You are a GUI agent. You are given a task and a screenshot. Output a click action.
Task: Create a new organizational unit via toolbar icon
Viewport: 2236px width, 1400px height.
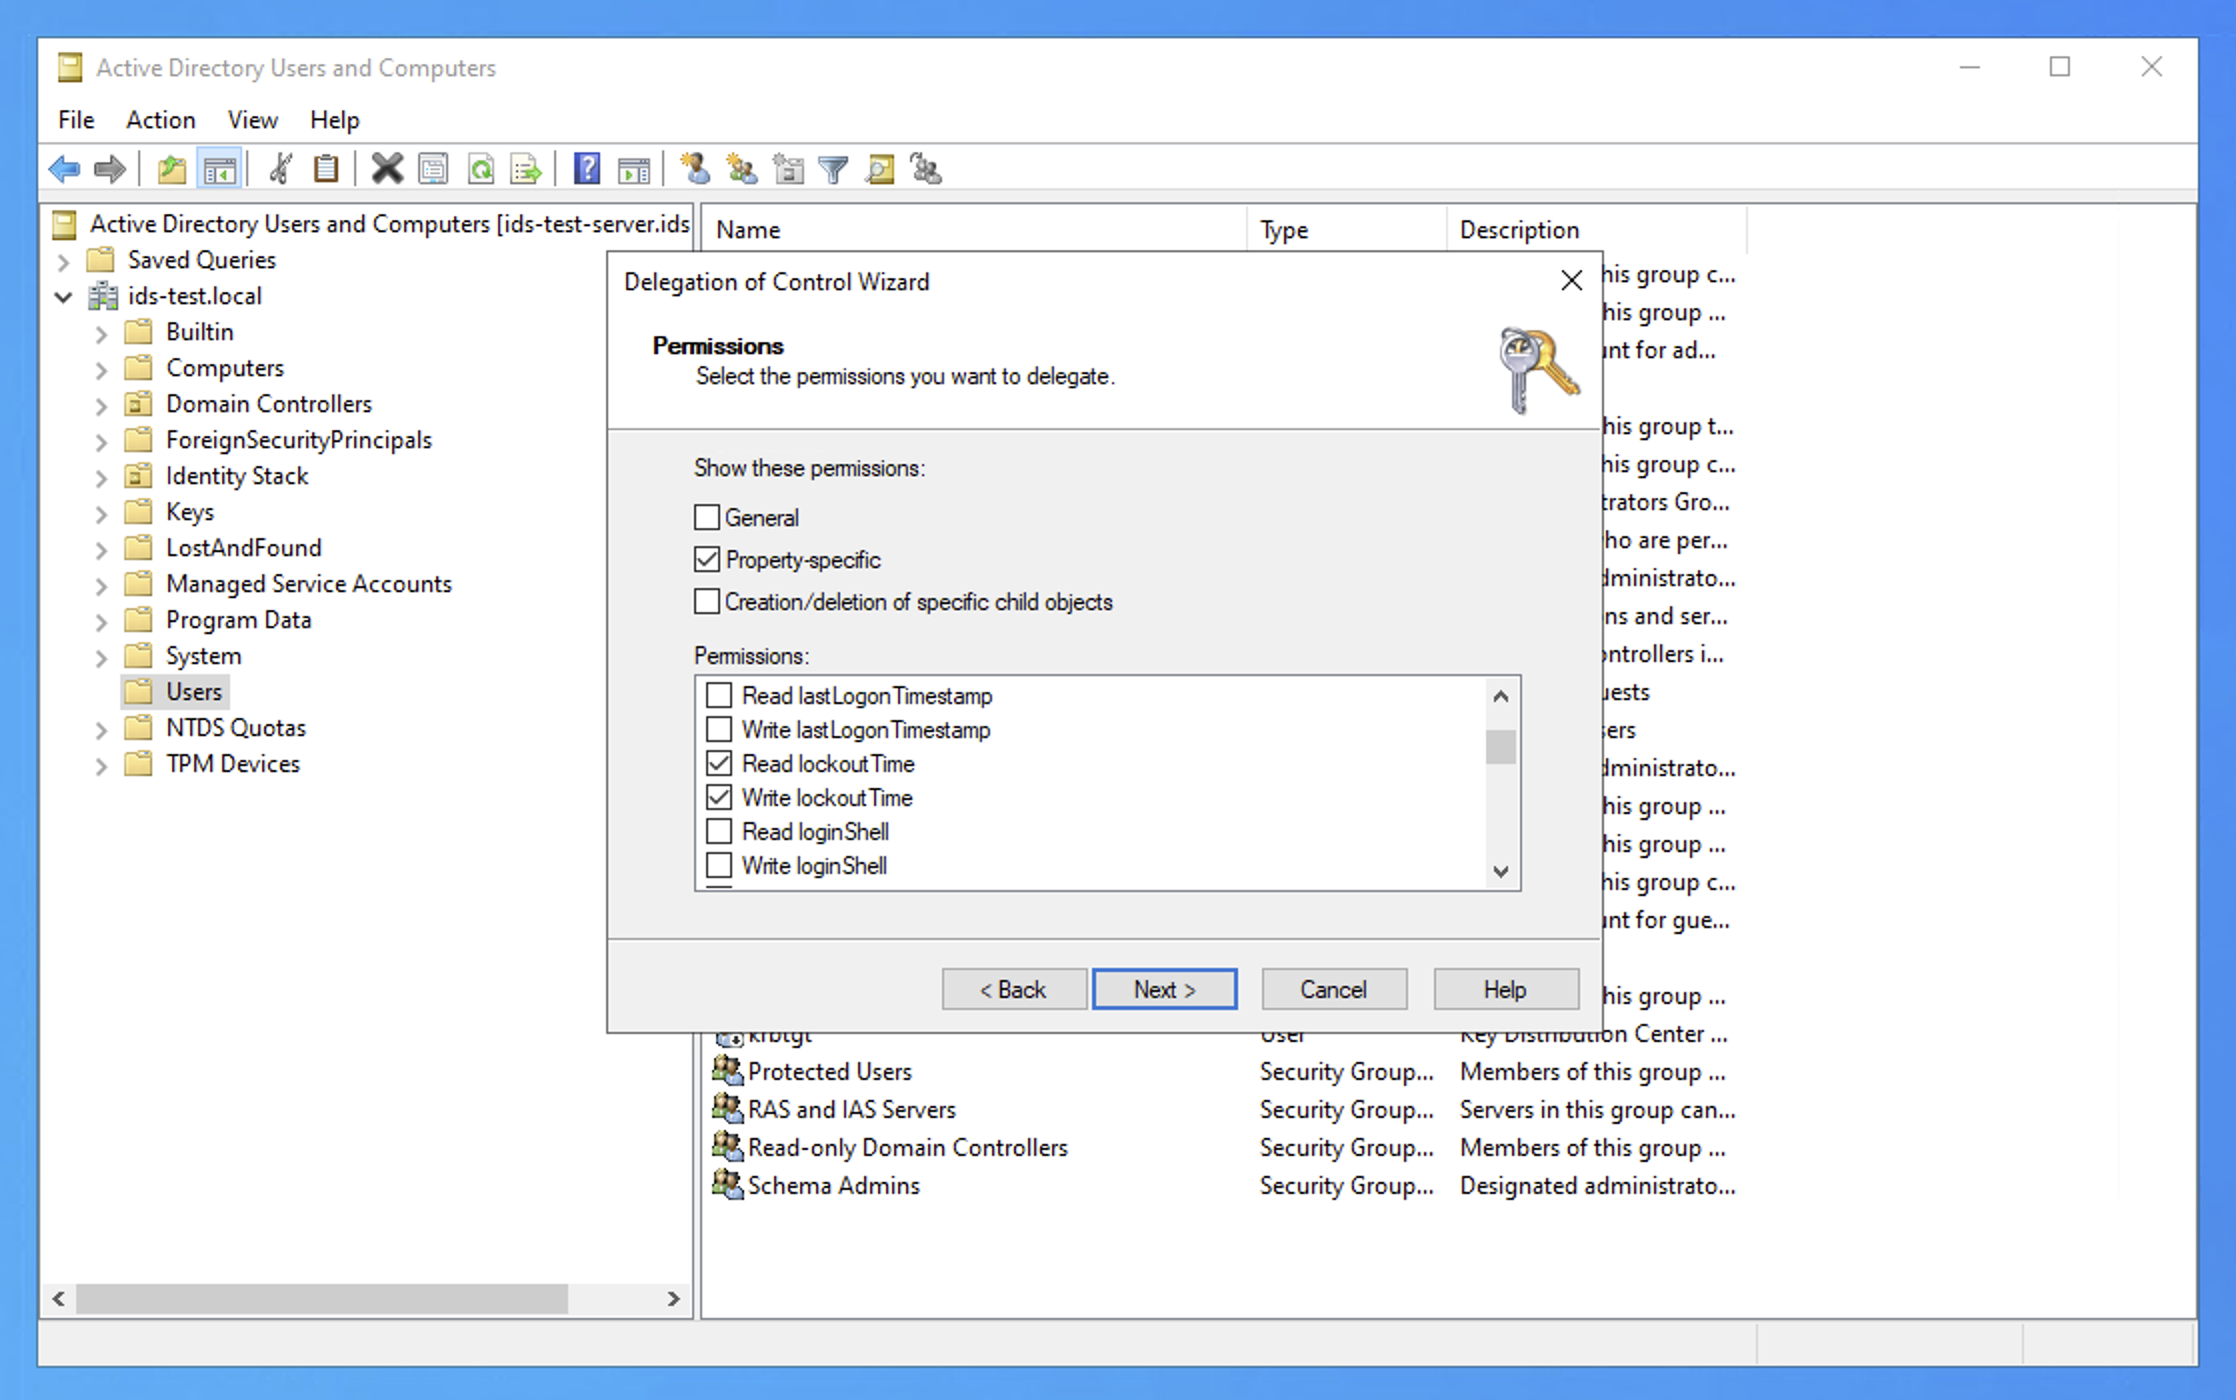click(788, 169)
